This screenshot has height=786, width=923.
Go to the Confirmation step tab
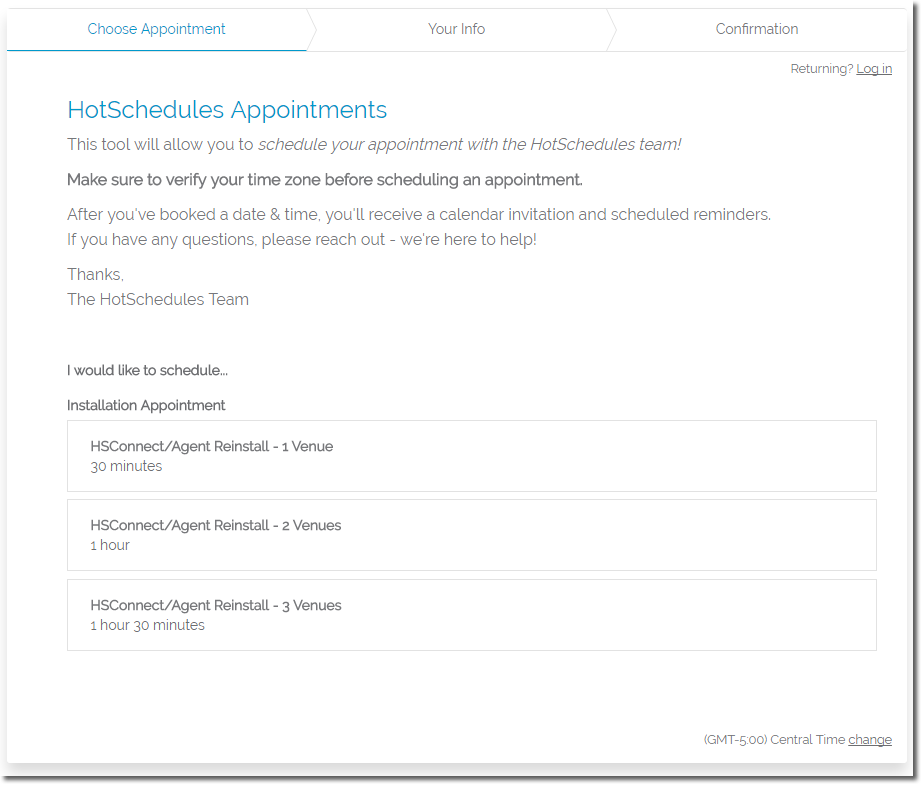[756, 29]
